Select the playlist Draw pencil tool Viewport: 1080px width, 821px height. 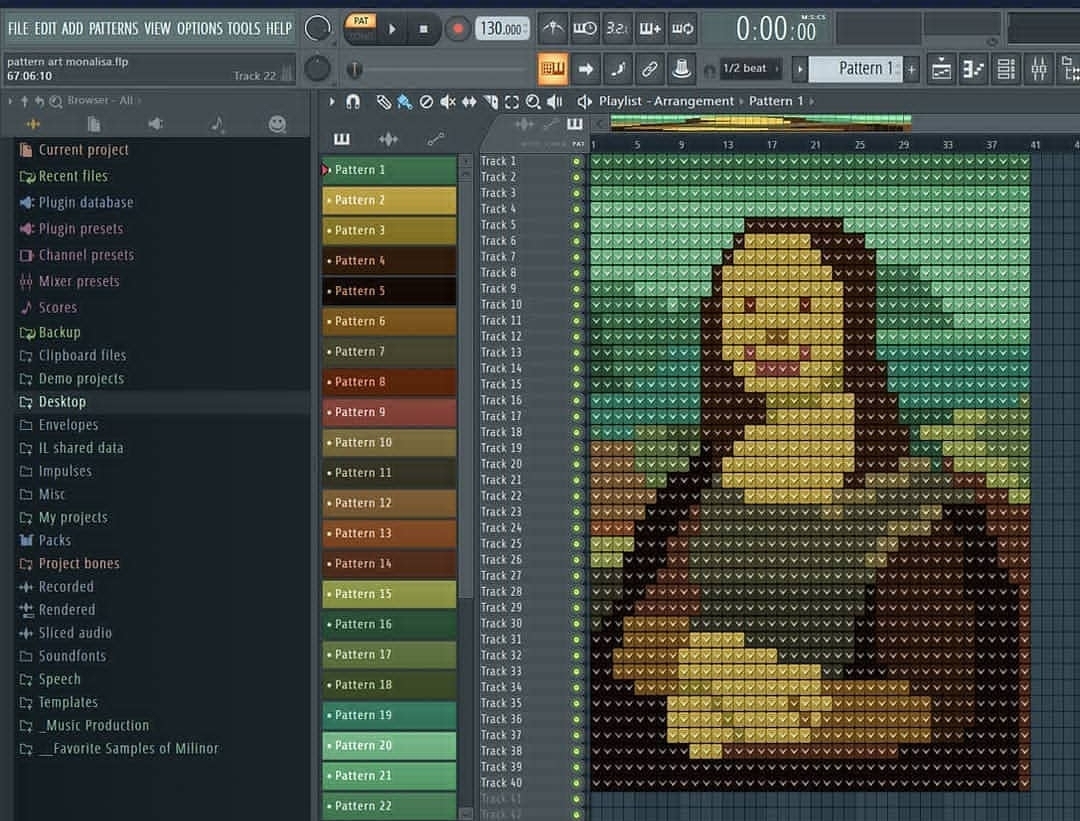point(384,102)
